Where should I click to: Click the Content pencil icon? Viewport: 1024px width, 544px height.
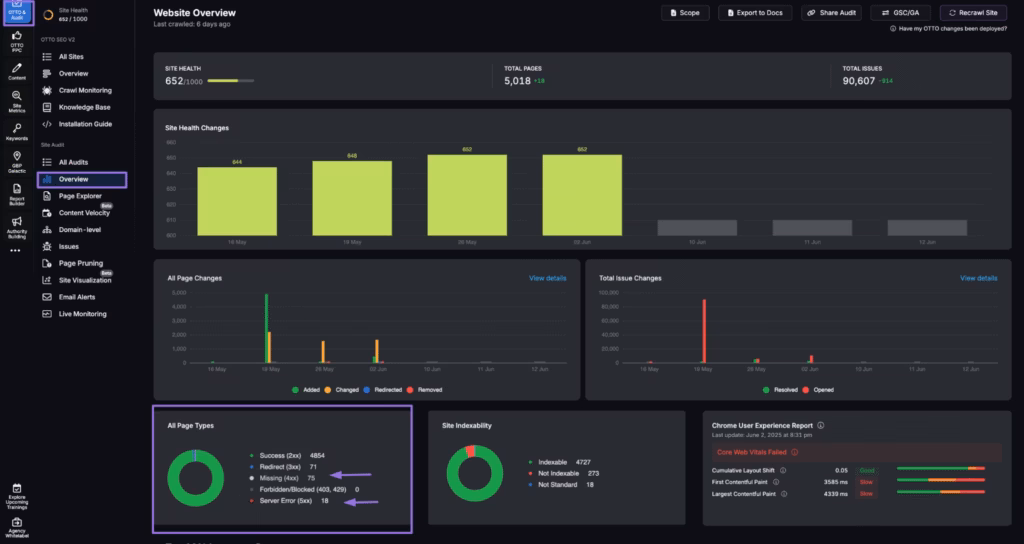17,70
